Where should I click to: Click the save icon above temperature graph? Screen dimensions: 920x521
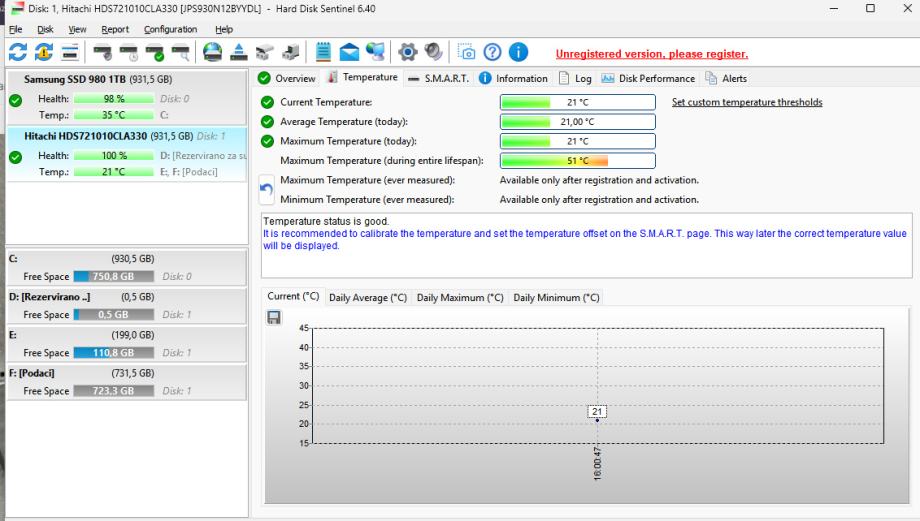click(x=274, y=317)
